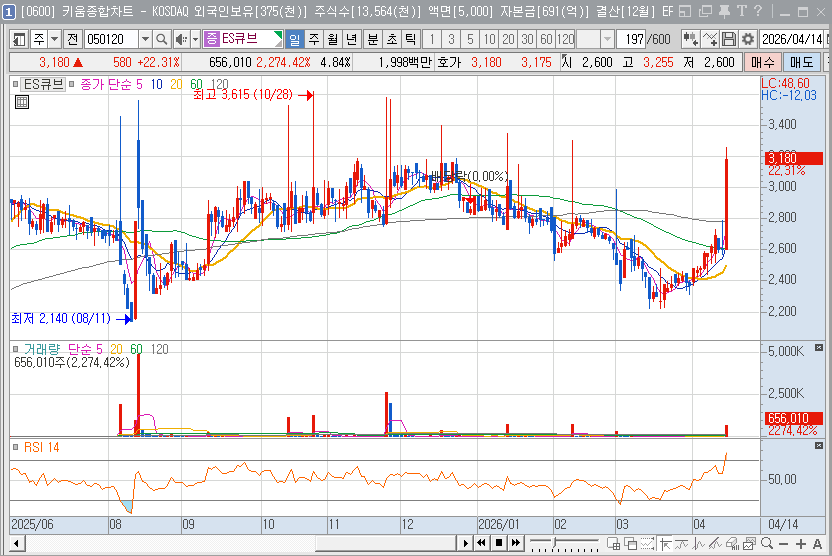Click the zoom slider handle in bottom bar
This screenshot has width=832, height=556.
(x=554, y=542)
